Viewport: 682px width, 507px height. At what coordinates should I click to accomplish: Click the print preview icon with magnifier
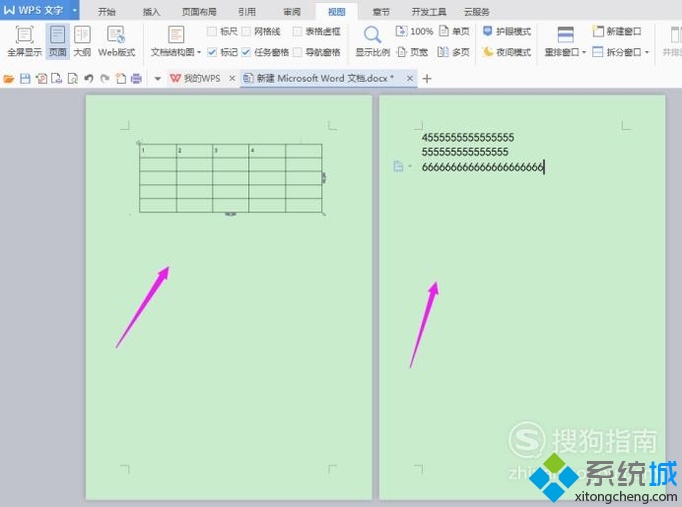[73, 79]
